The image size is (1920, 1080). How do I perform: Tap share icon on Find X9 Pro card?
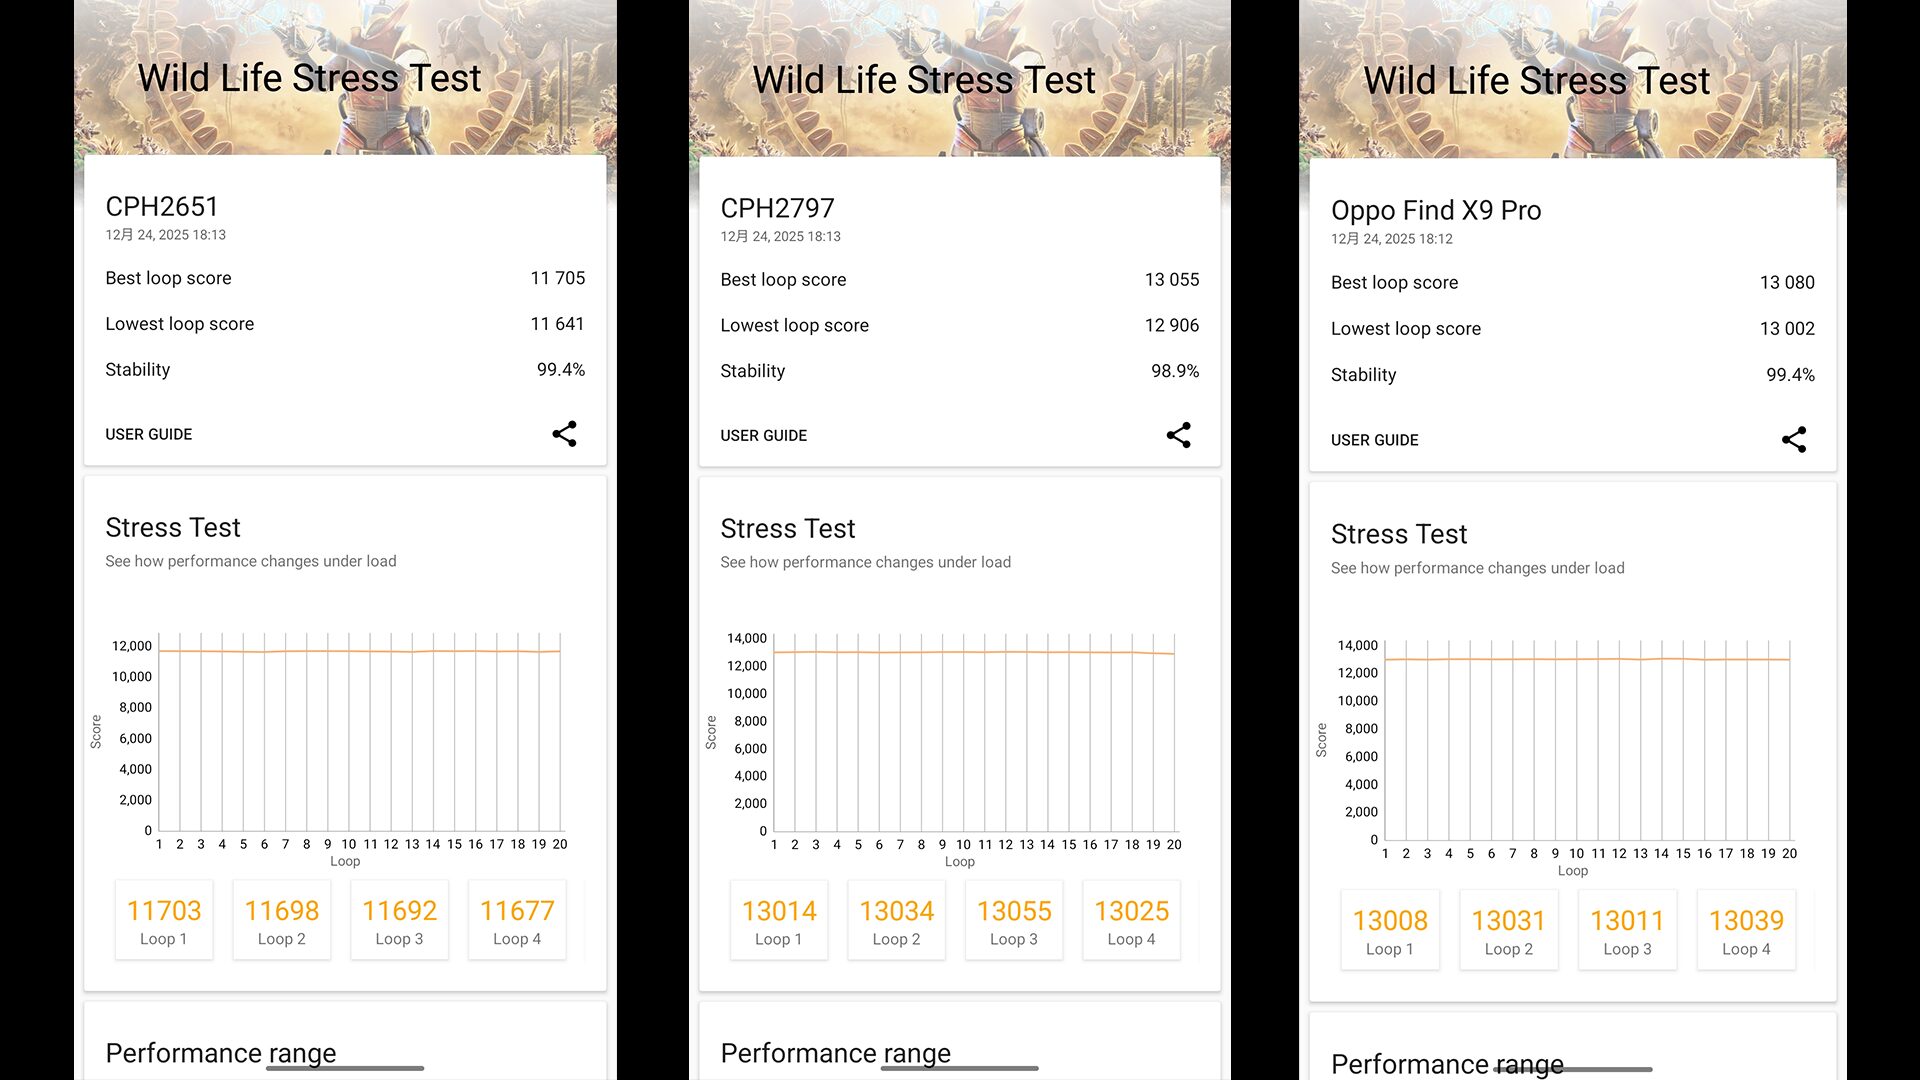click(x=1793, y=440)
